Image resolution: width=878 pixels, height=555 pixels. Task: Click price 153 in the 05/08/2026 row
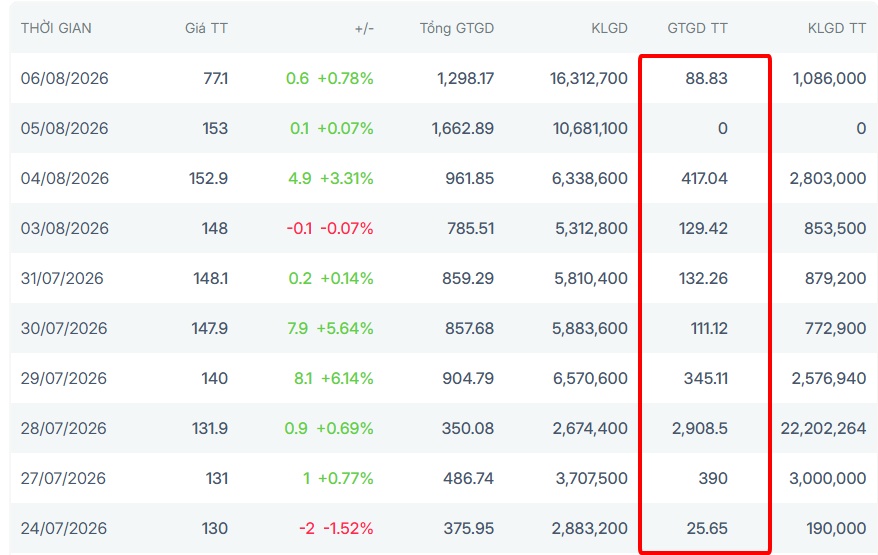[x=215, y=128]
